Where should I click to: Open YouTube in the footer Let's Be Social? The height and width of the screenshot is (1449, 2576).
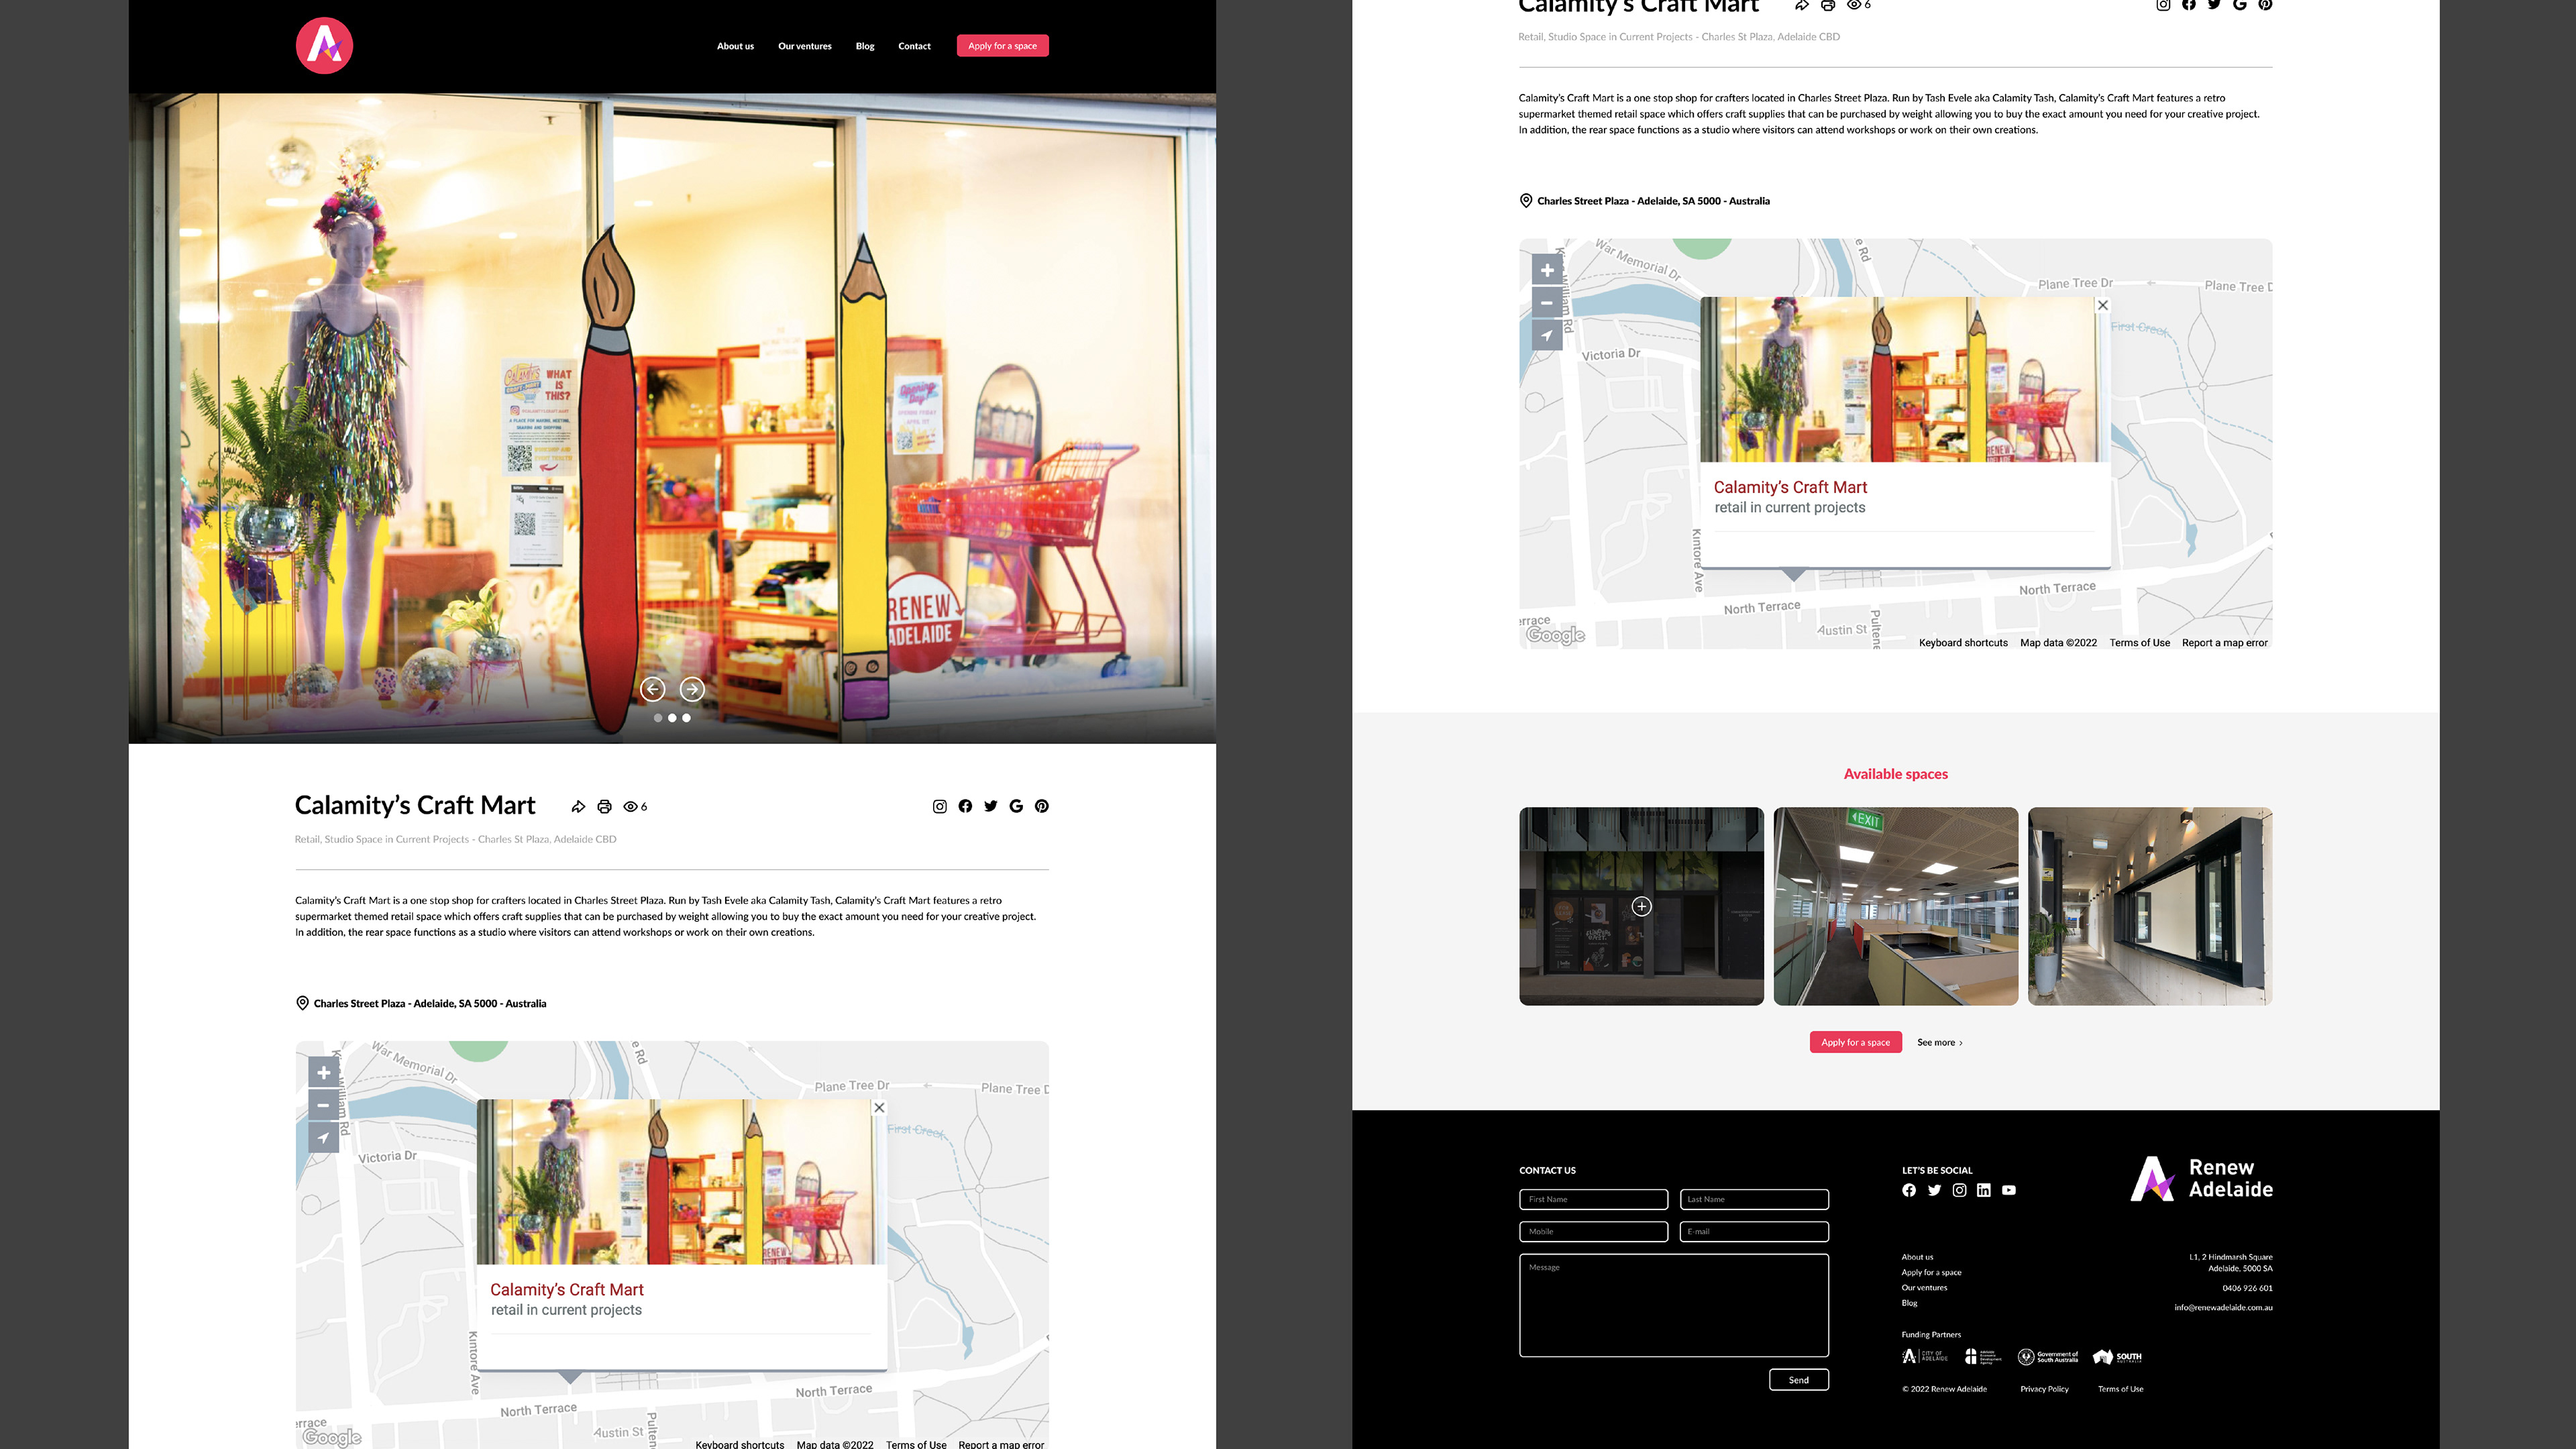(x=2009, y=1190)
